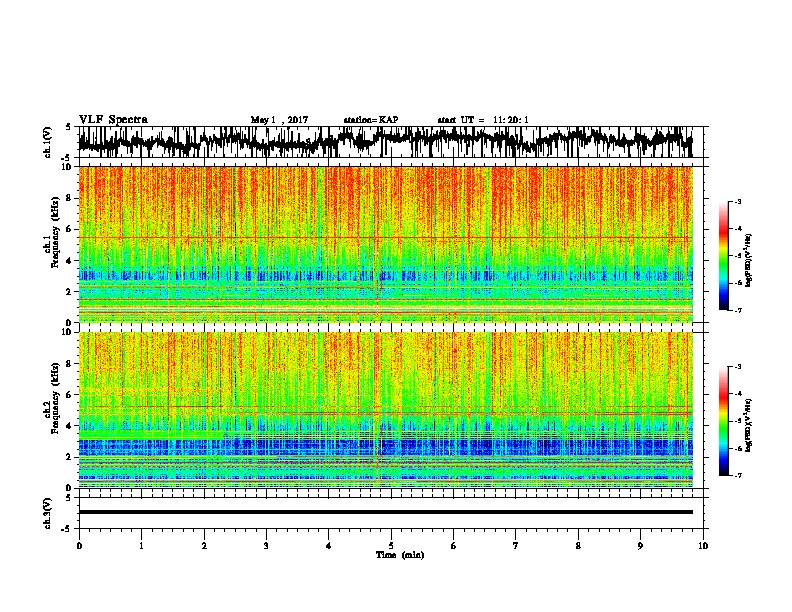The width and height of the screenshot is (792, 612).
Task: Click the -7 label on the ch.2 color scale
Action: coord(737,475)
